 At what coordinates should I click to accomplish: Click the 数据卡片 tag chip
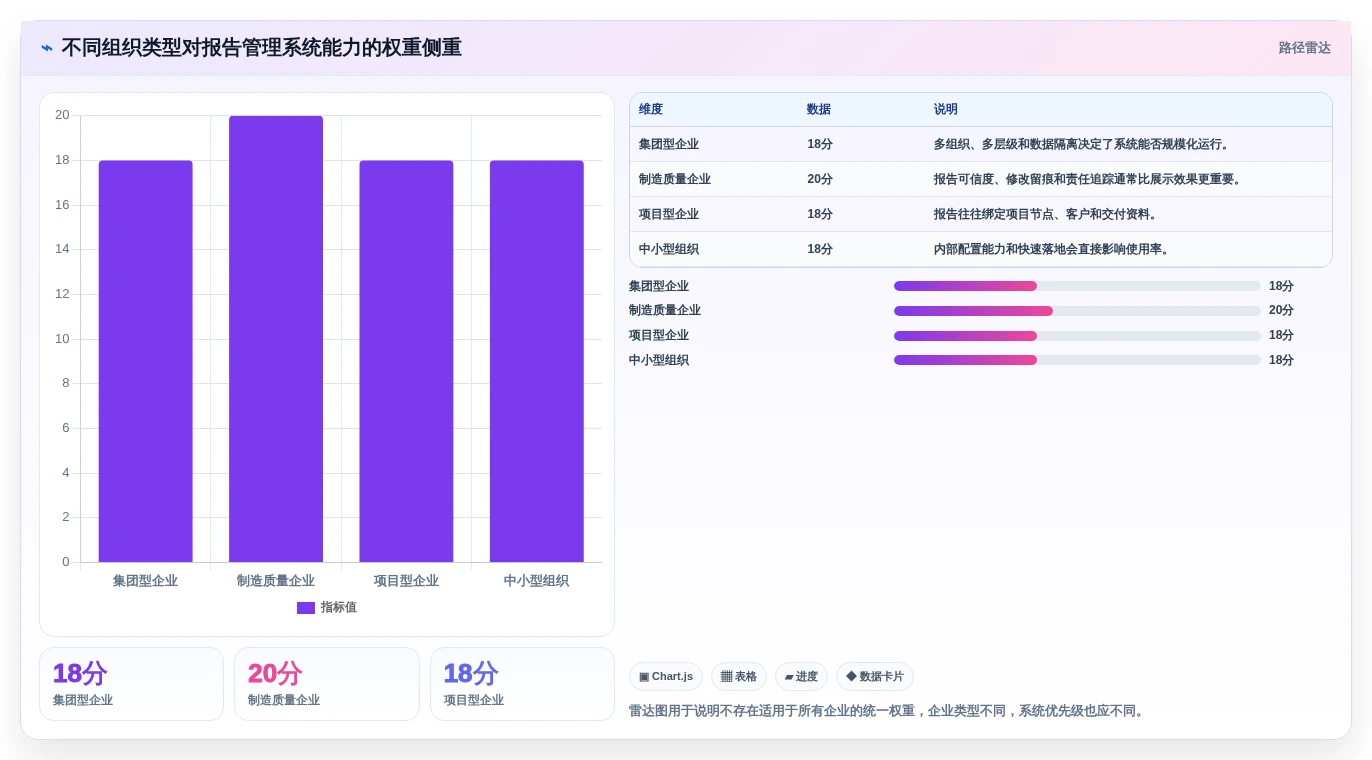(x=875, y=677)
